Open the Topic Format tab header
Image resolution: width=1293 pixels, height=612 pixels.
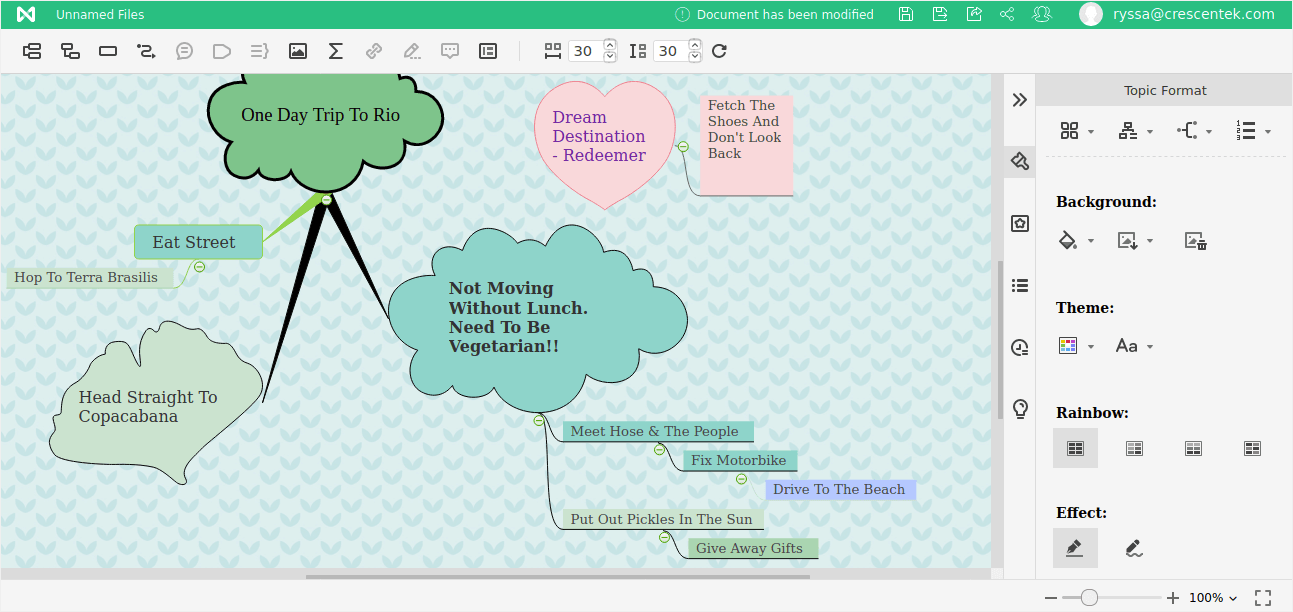click(1164, 90)
